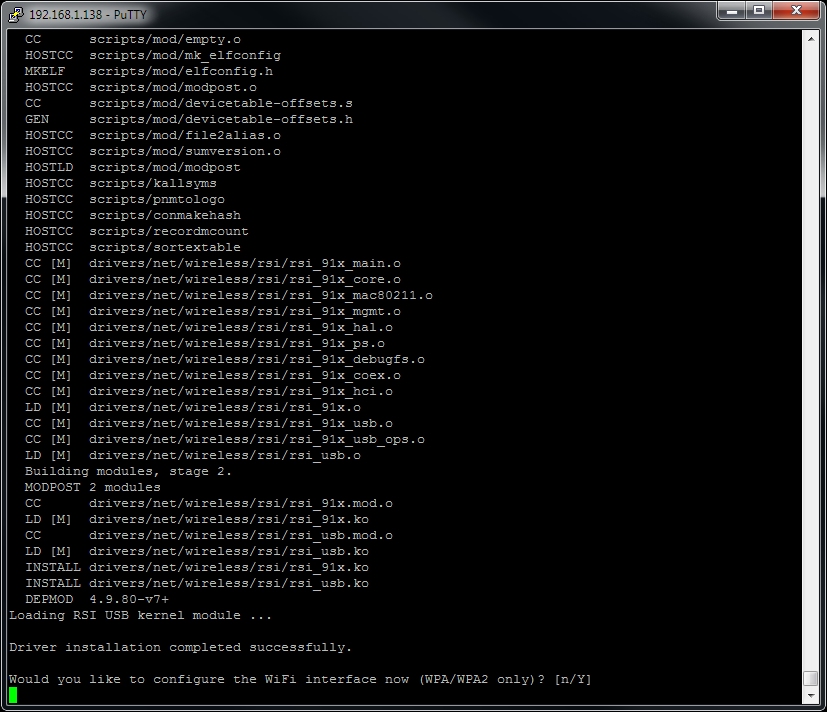This screenshot has height=712, width=827.
Task: Click the 'MKELF' line 'scripts/mod/elfconfig.h'
Action: click(x=149, y=71)
